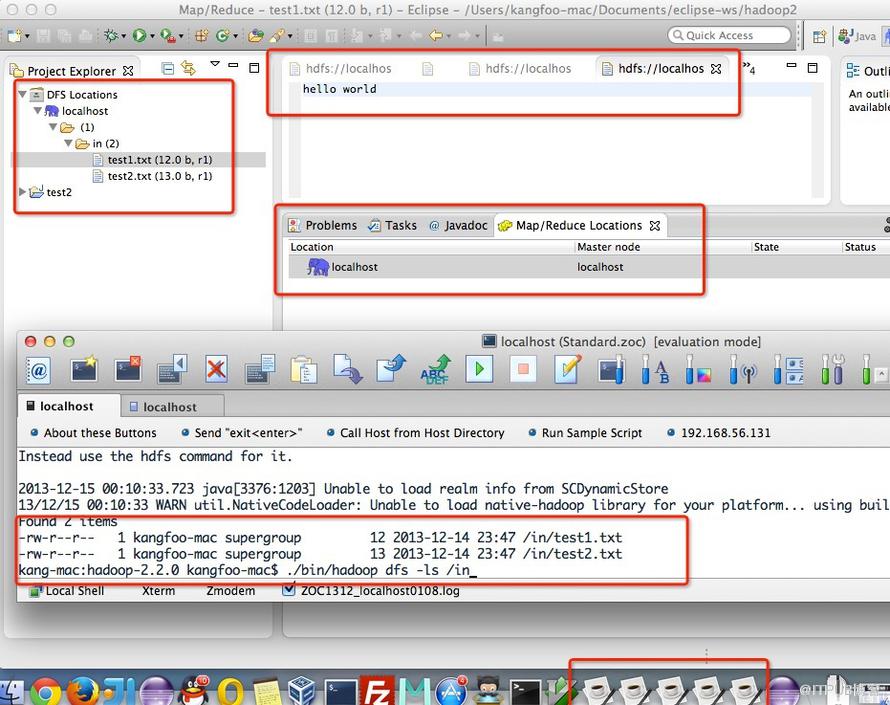Click the Run Sample Script button

coord(586,433)
